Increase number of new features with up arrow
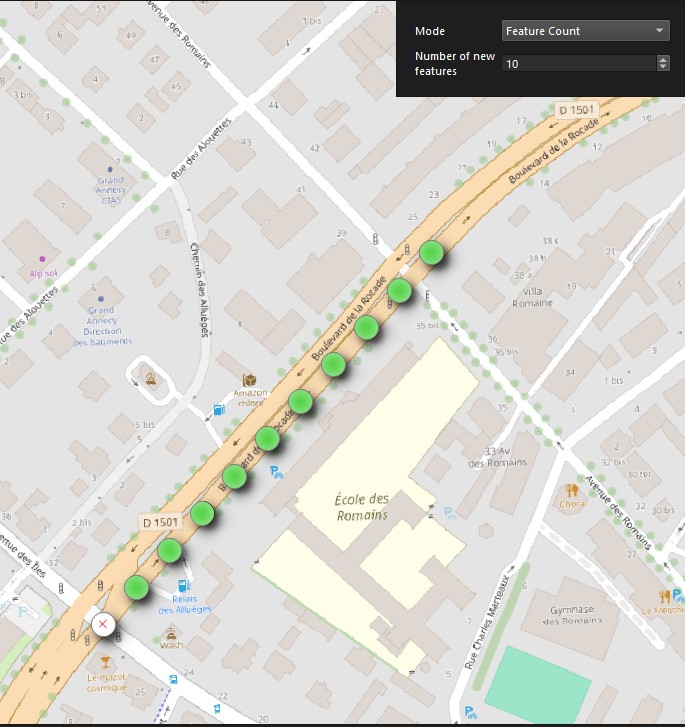 tap(663, 59)
